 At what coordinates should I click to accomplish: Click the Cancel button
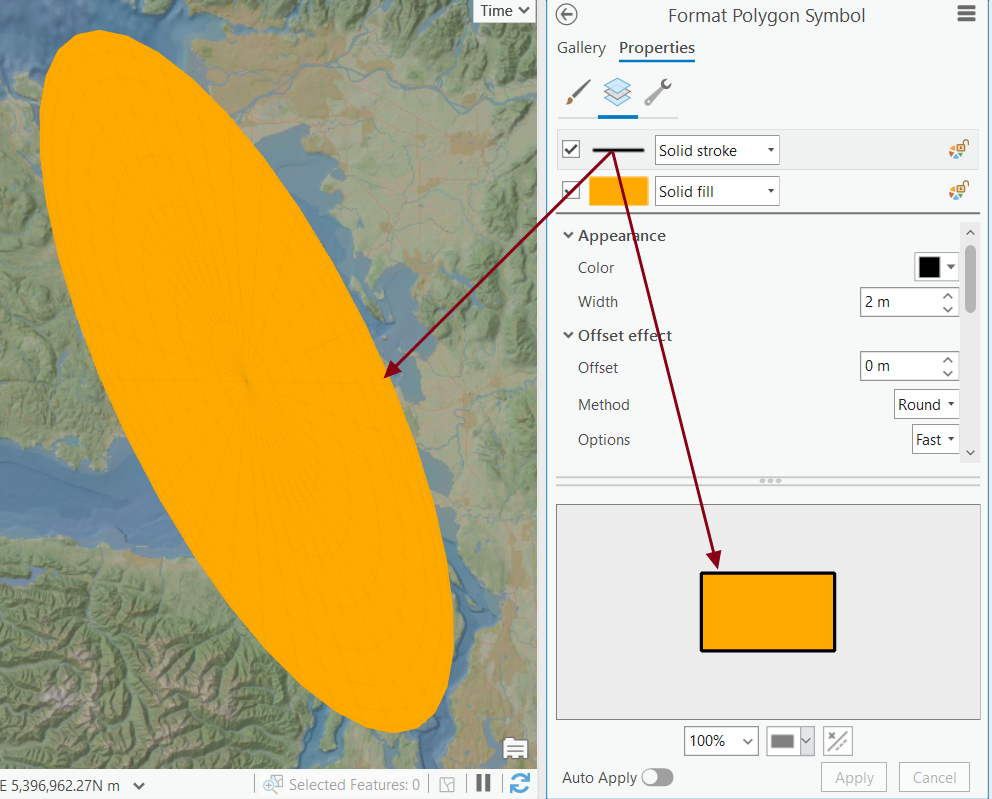click(933, 777)
